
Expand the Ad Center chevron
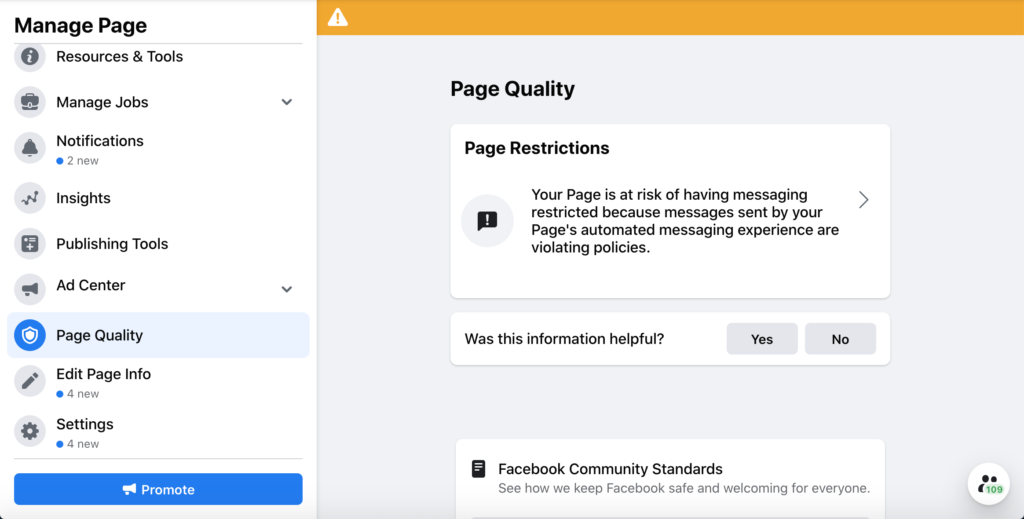click(287, 289)
